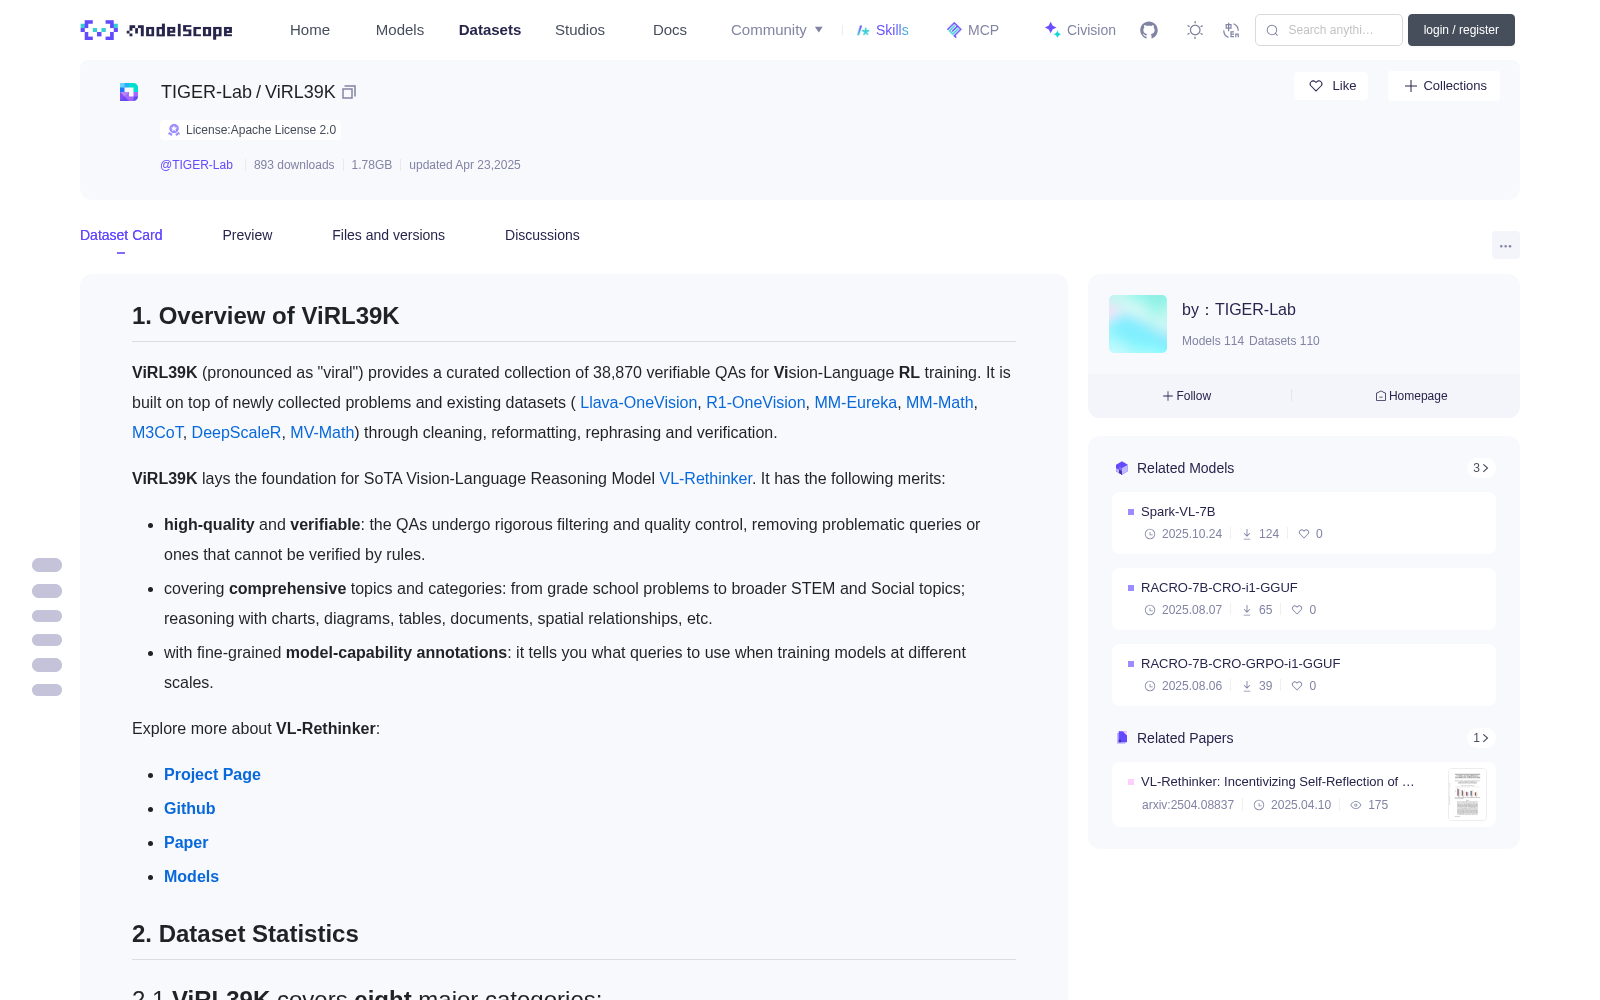Click the Related Models cube icon
This screenshot has width=1600, height=1000.
coord(1122,468)
